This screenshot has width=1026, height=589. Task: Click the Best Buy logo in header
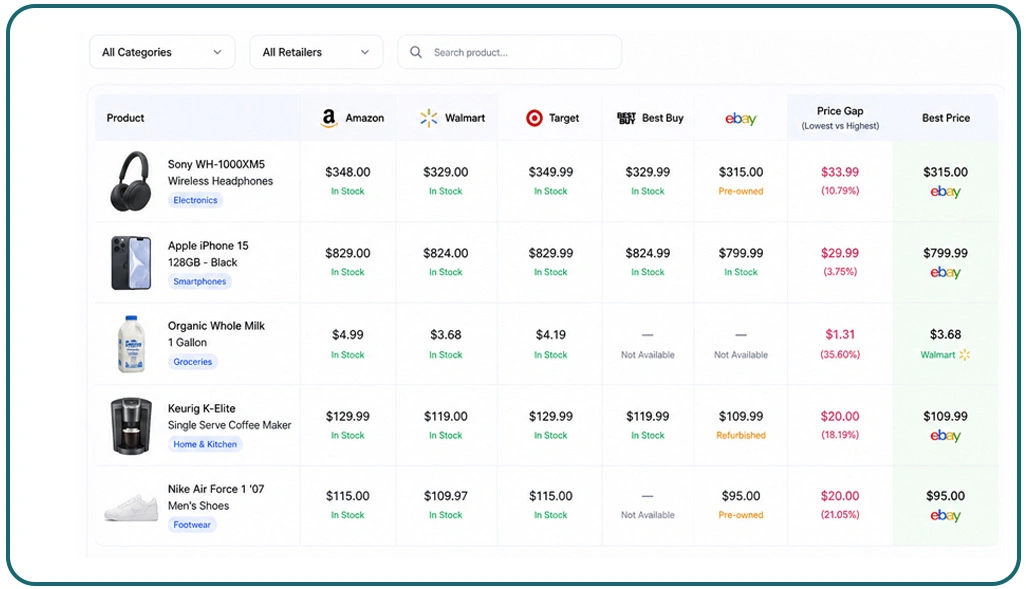pyautogui.click(x=626, y=118)
